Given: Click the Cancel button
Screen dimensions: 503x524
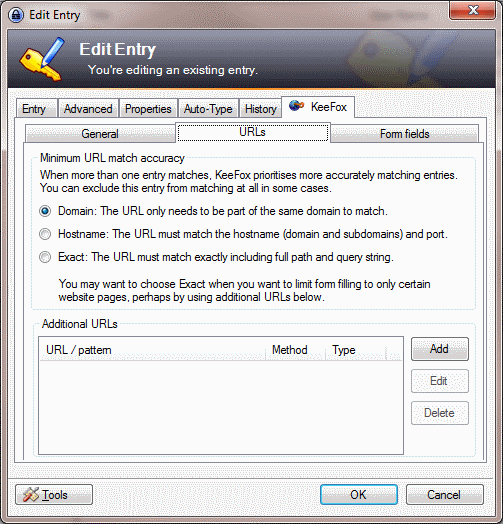Looking at the screenshot, I should (445, 495).
